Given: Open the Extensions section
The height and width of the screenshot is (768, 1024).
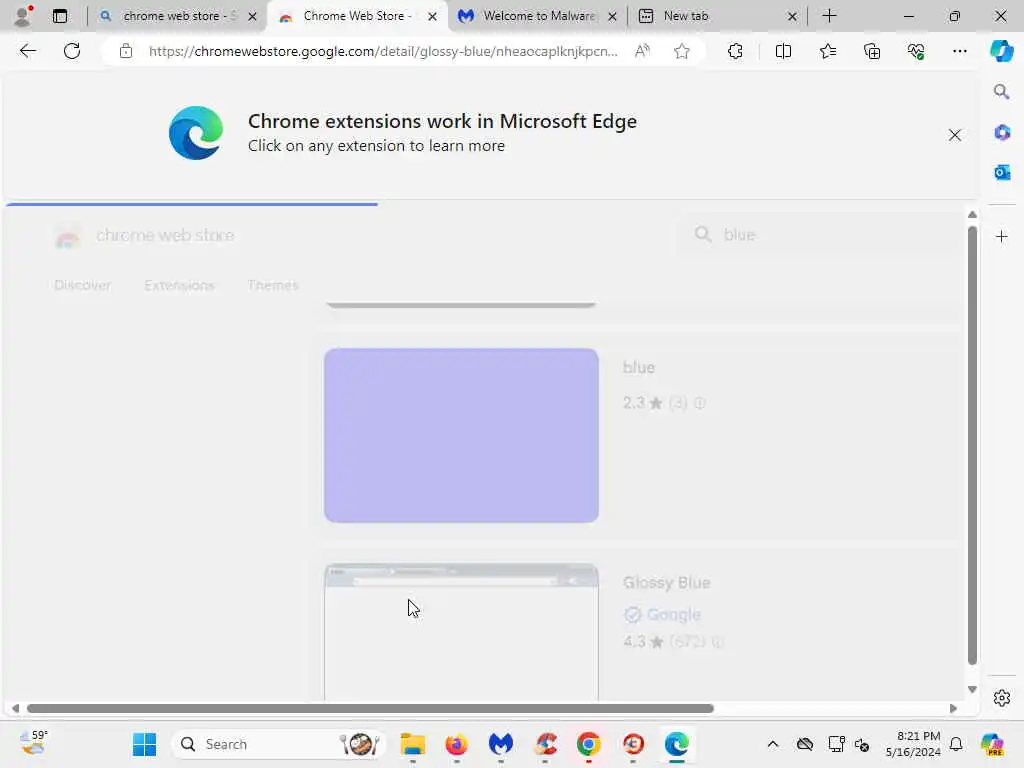Looking at the screenshot, I should pos(179,285).
